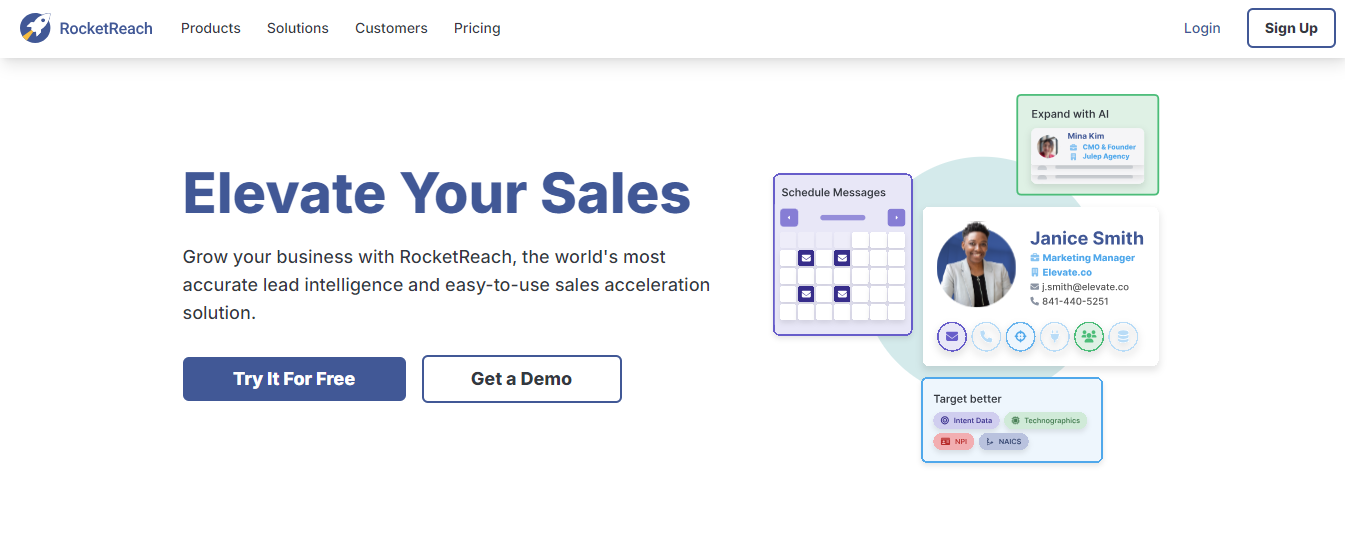Click the RocketReach rocket logo icon

pos(36,28)
